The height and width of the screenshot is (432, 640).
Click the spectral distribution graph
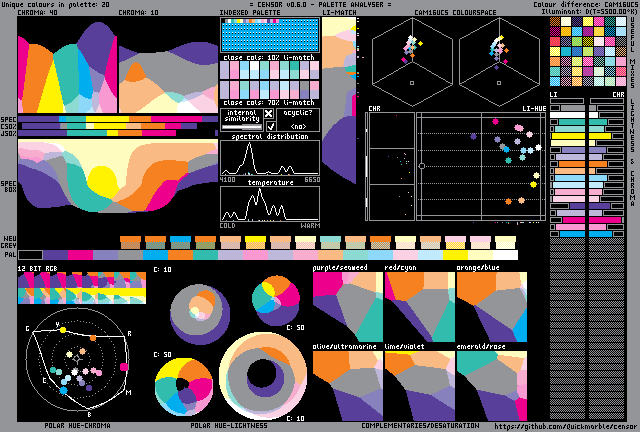click(x=270, y=159)
